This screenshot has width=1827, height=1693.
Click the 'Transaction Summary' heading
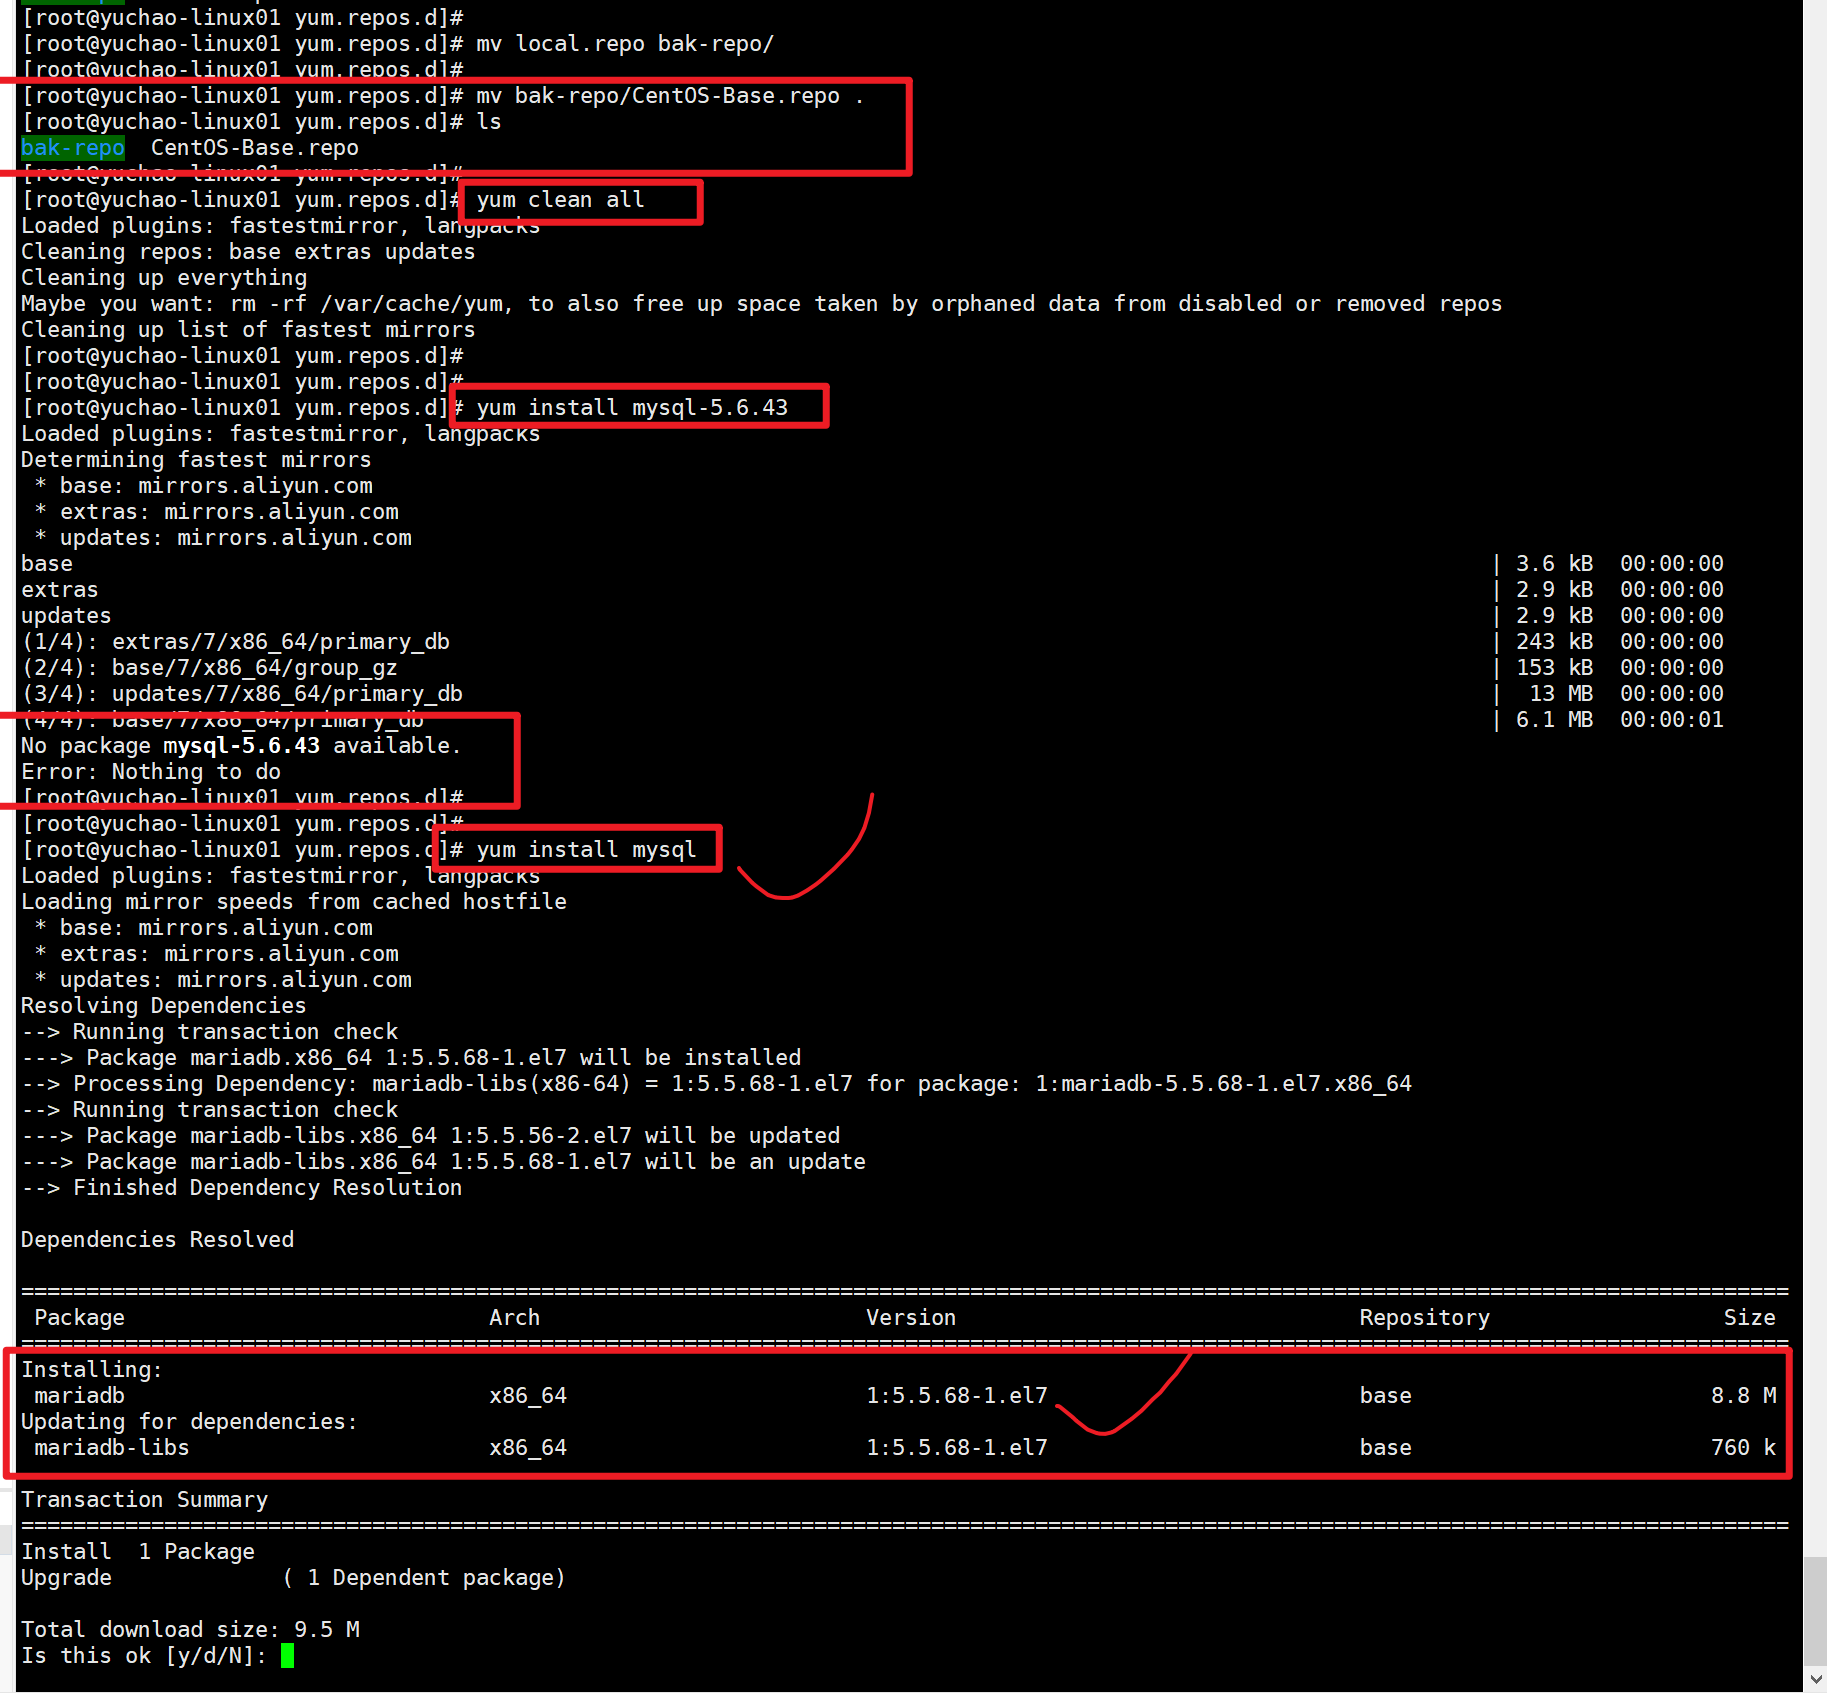point(144,1500)
